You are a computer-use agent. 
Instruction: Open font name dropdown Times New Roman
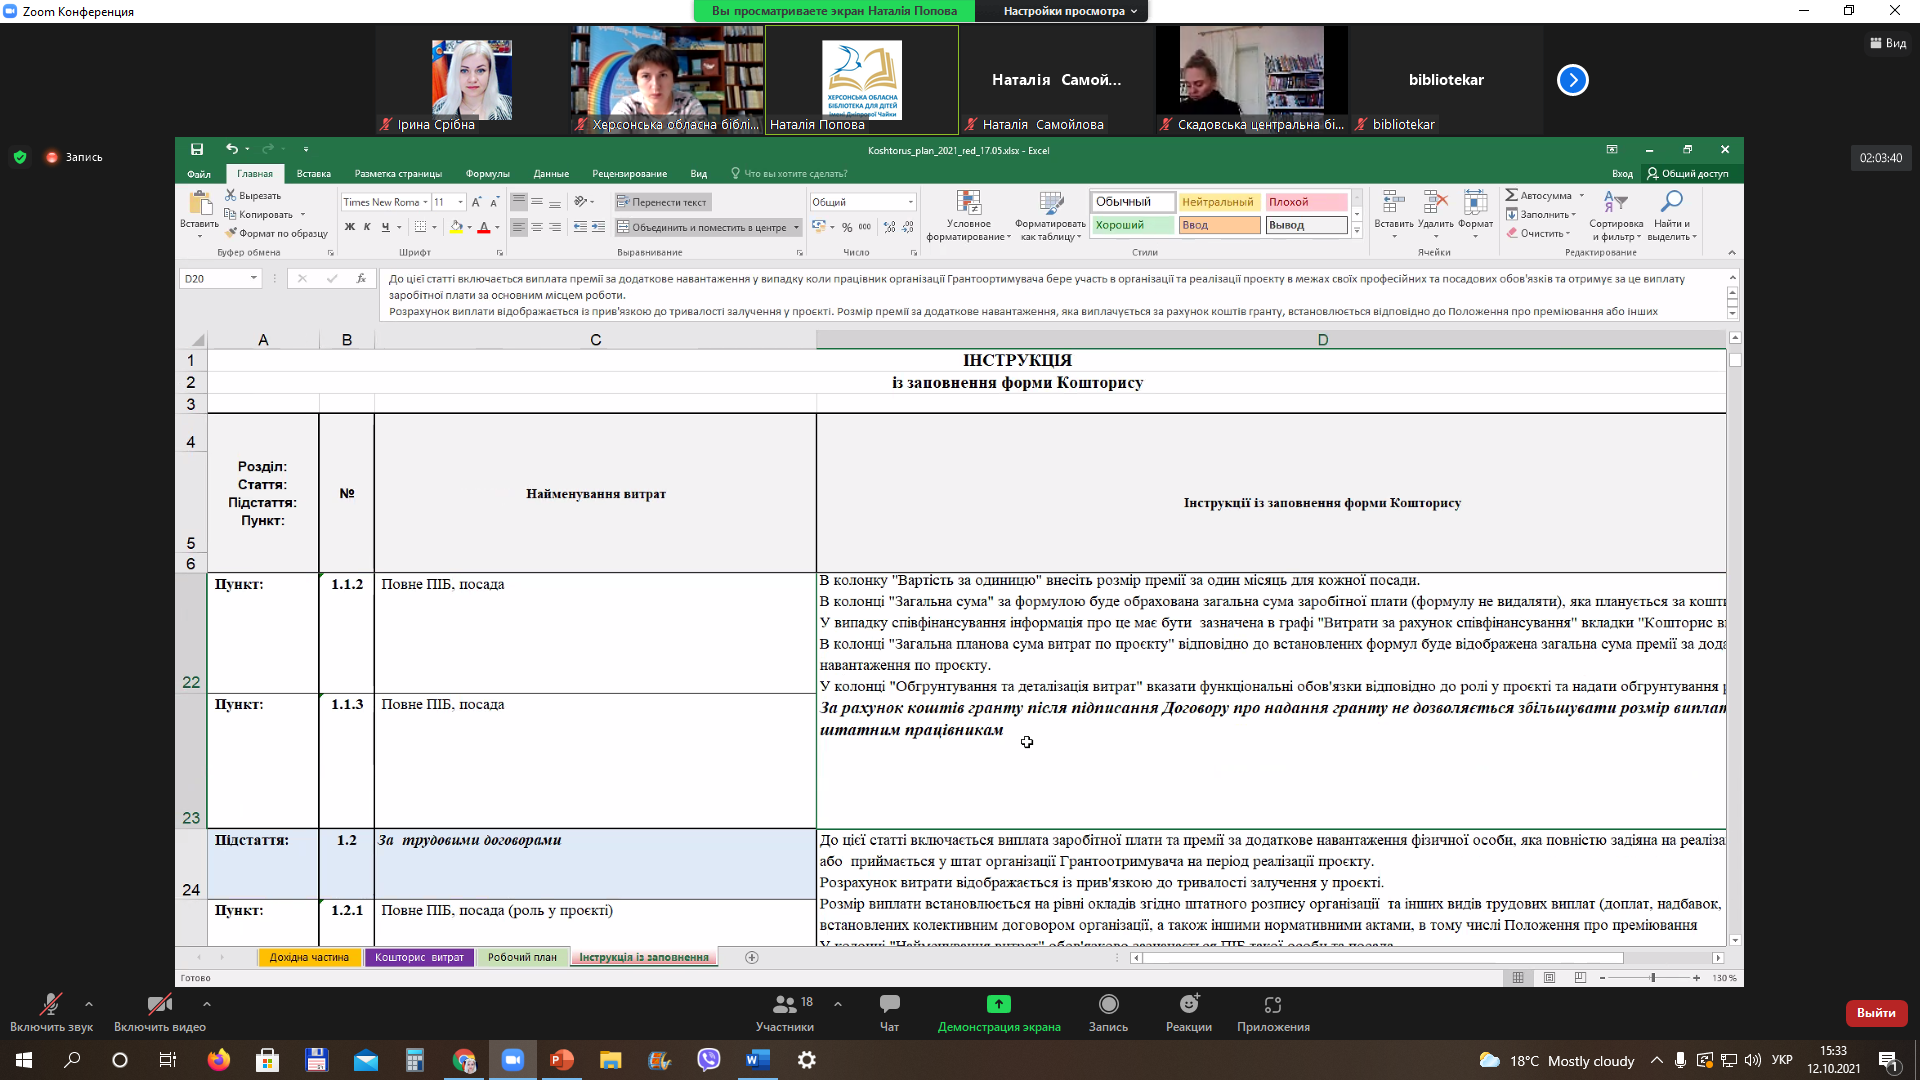pos(425,202)
